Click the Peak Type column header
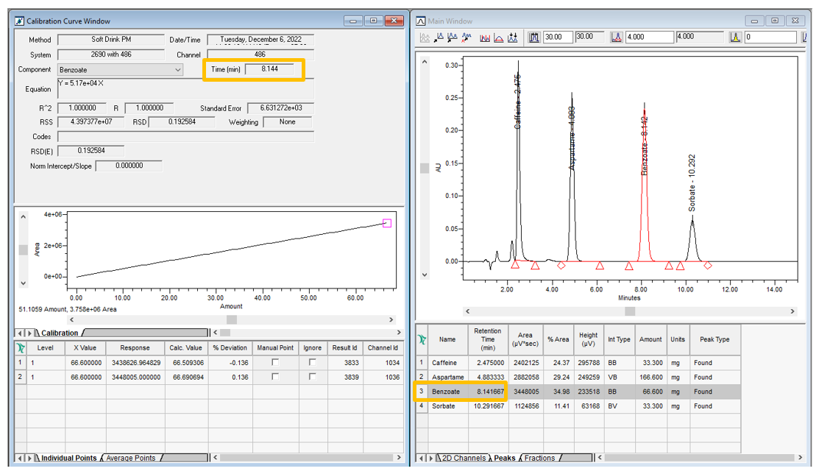This screenshot has width=816, height=474. [715, 339]
